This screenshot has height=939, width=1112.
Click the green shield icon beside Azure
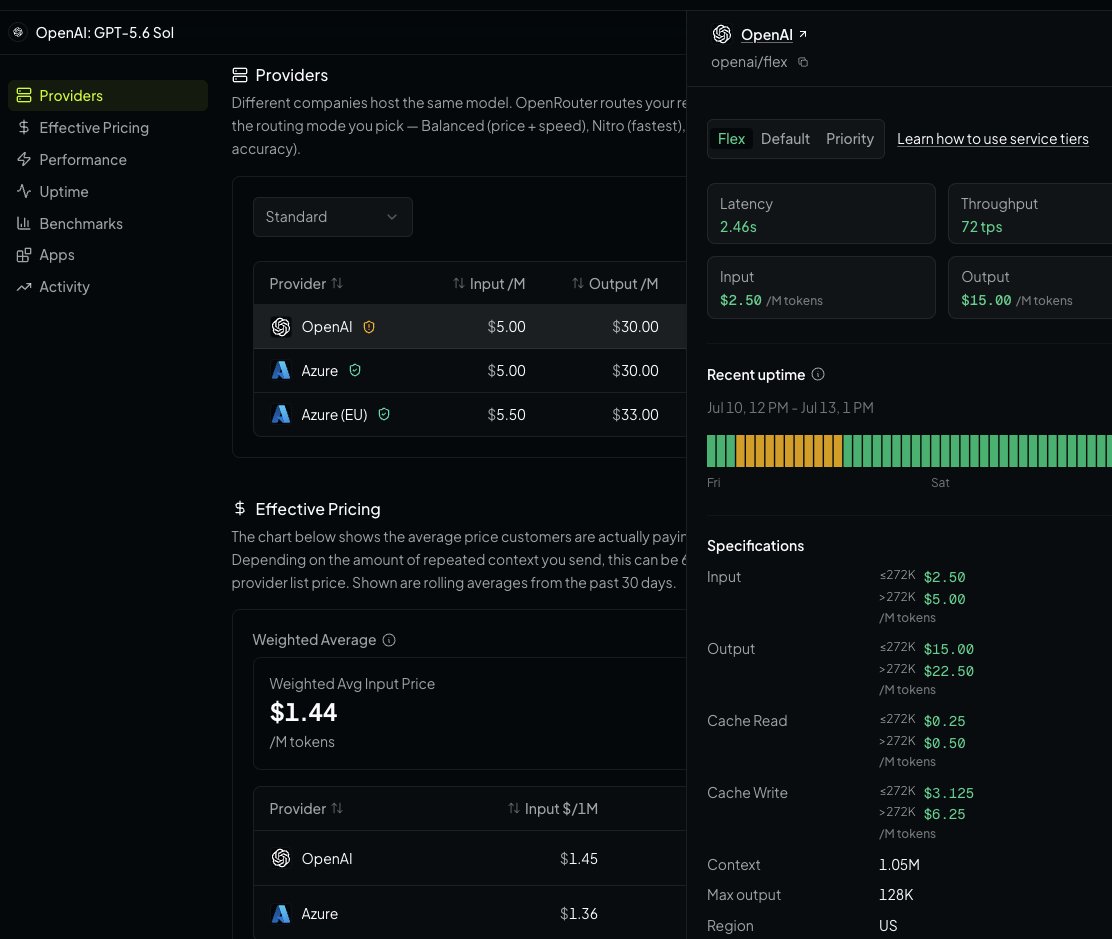355,370
